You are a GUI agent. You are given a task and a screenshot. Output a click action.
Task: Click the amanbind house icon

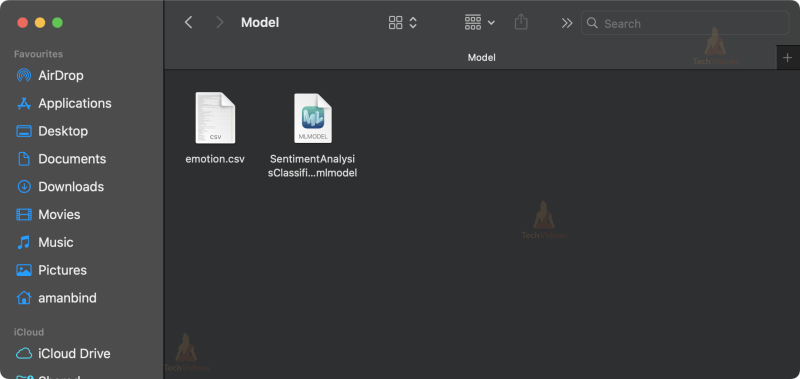23,298
